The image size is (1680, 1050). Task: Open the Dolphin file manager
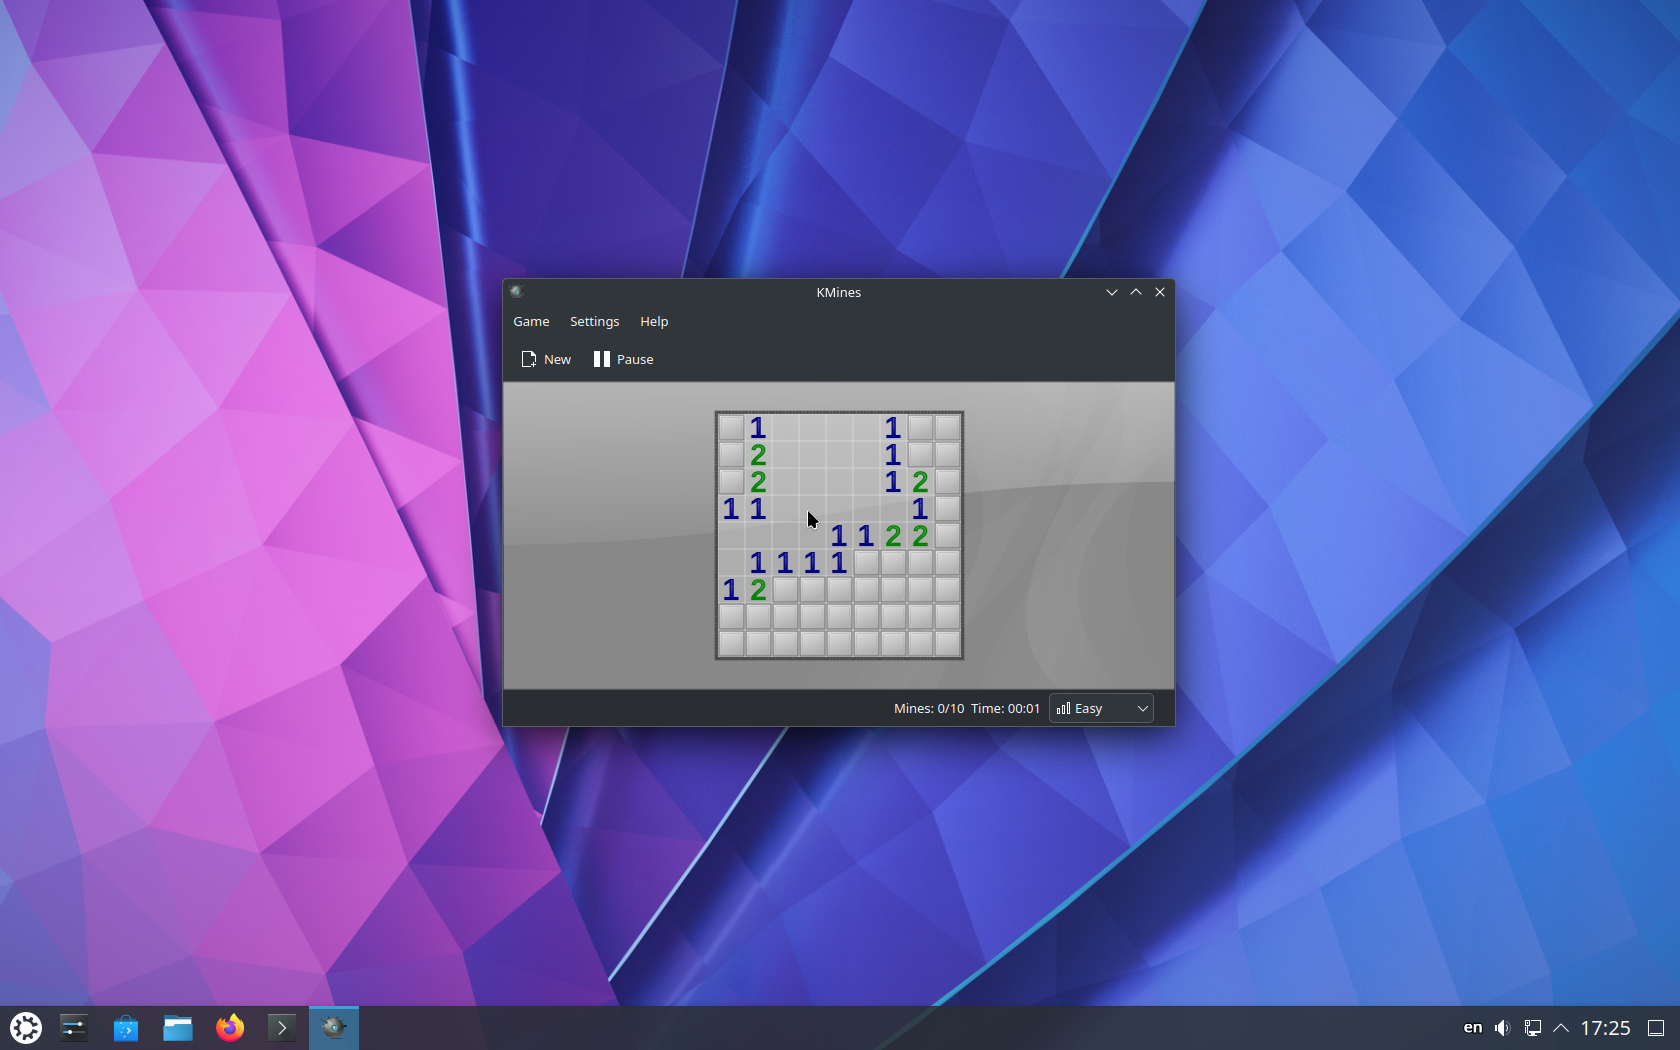[x=178, y=1028]
